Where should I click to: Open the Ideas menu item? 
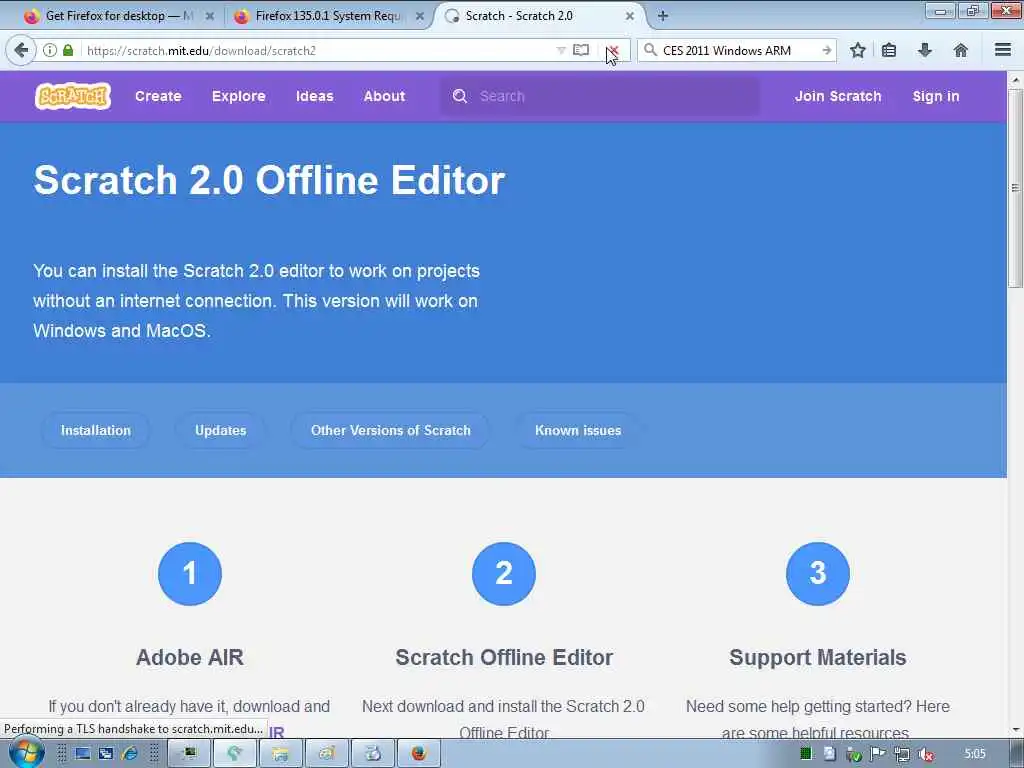click(x=315, y=97)
